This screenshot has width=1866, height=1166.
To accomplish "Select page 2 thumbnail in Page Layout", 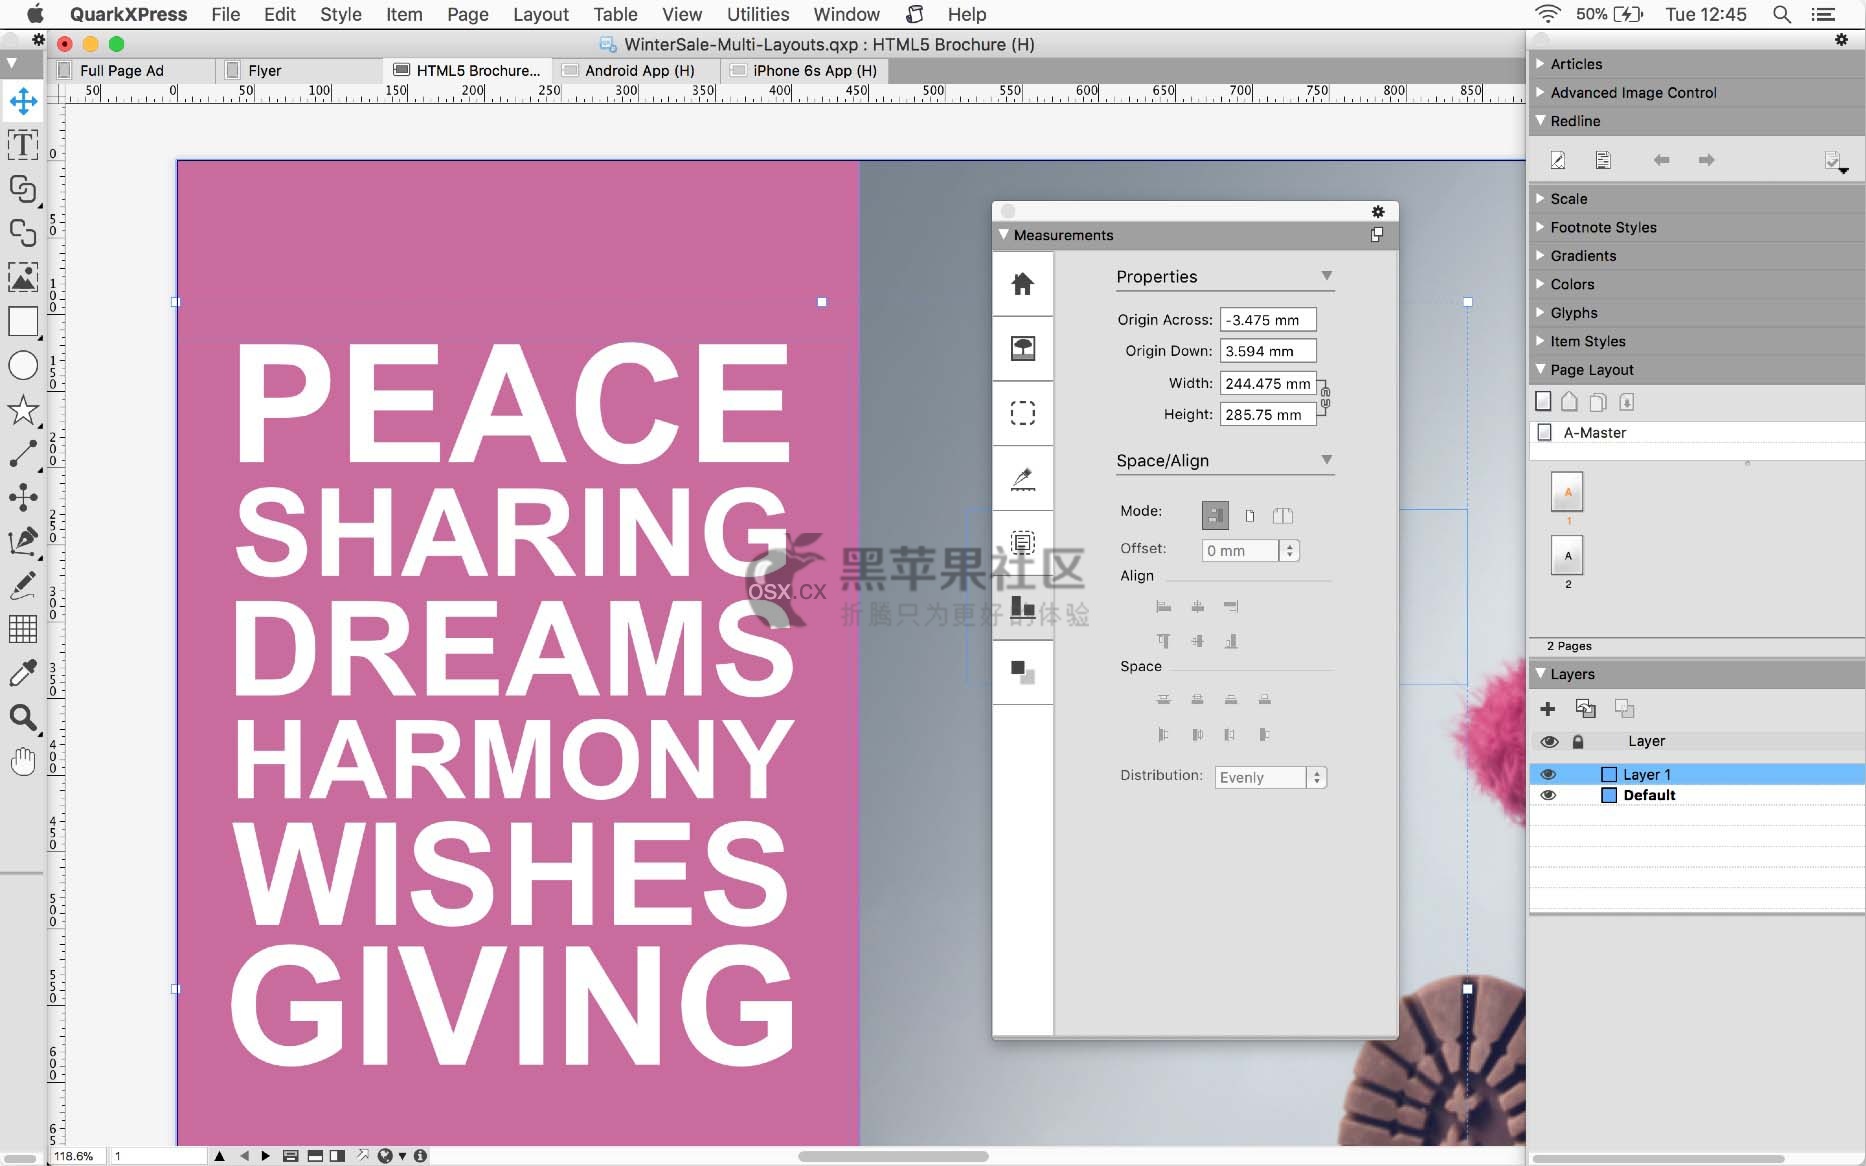I will (1567, 555).
